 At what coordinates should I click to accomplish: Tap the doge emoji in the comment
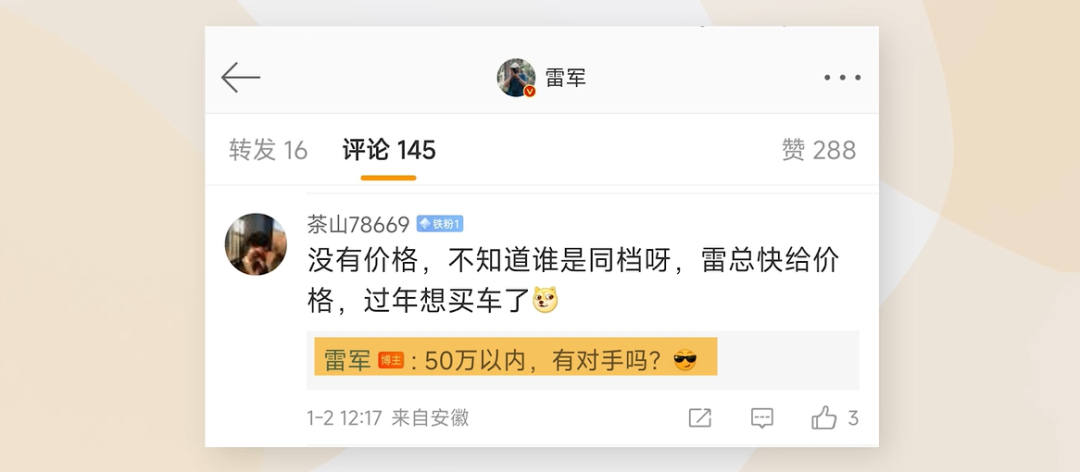(x=546, y=300)
